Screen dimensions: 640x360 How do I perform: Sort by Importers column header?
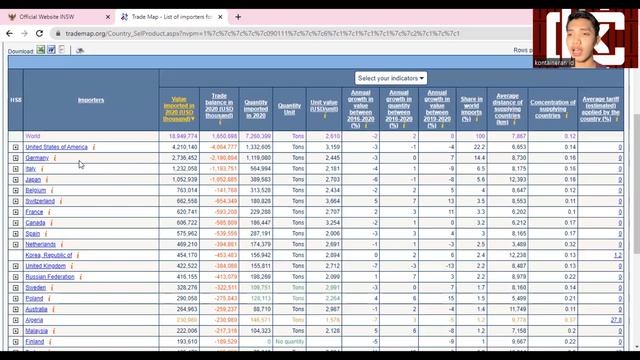(x=91, y=100)
